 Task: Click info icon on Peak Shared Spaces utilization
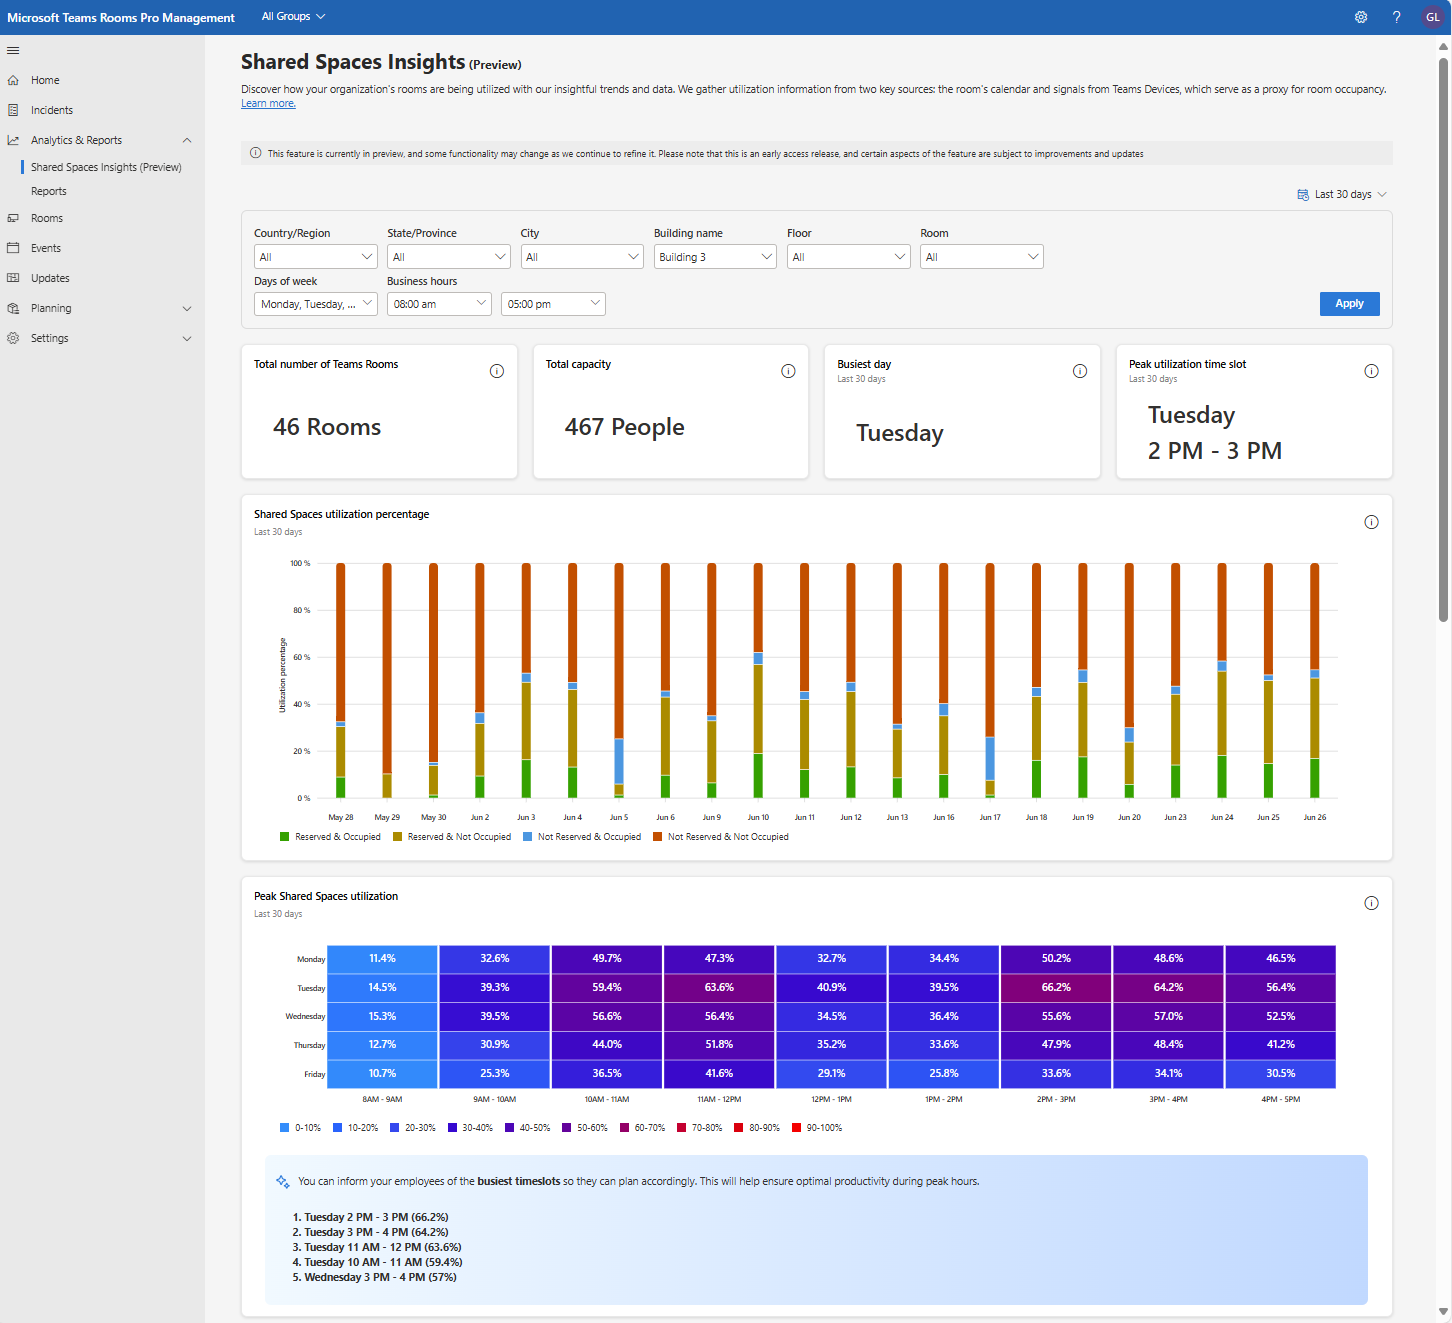pos(1371,903)
